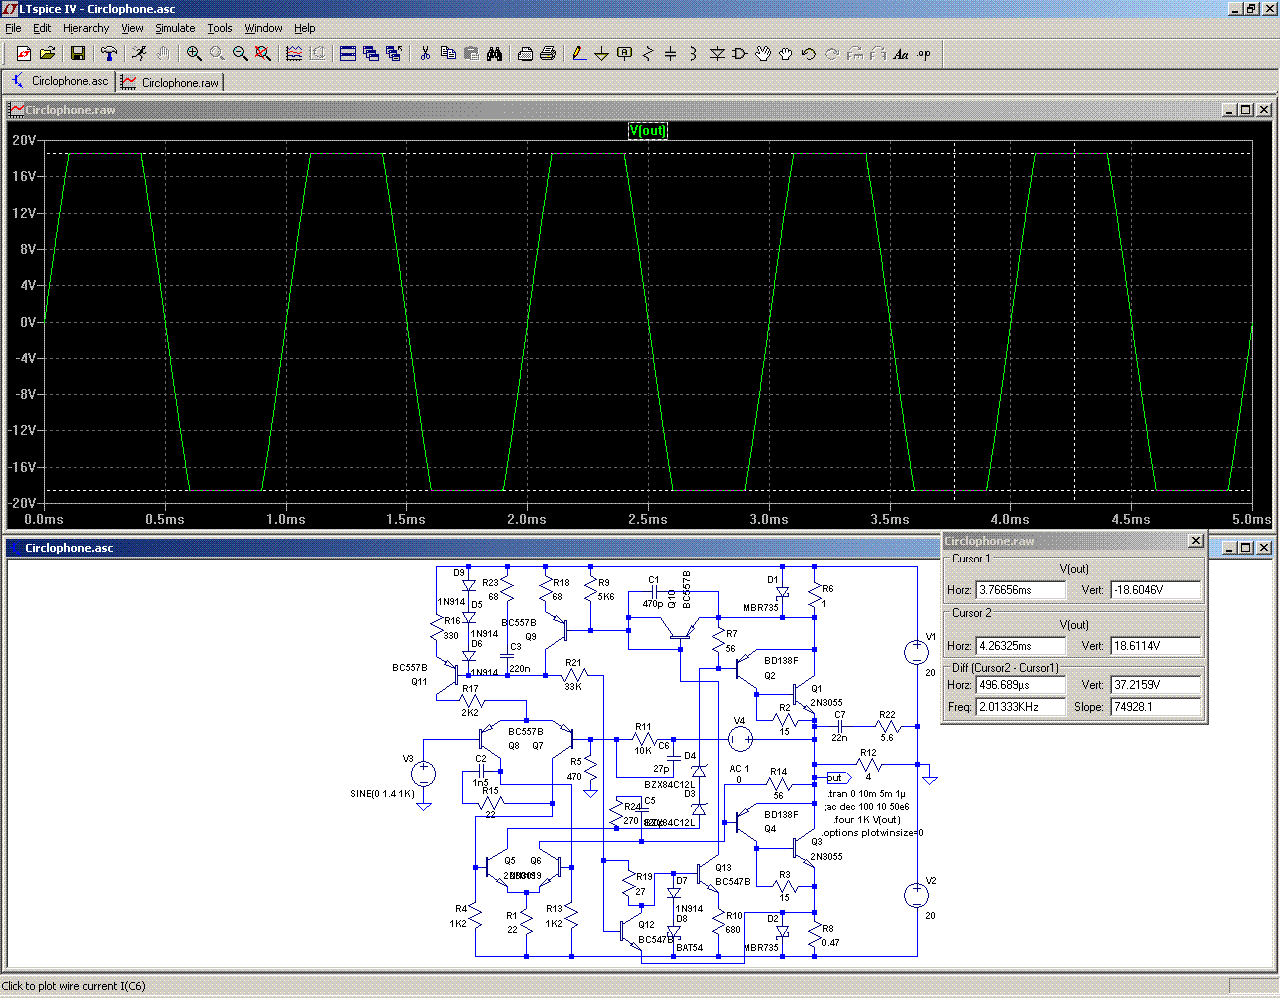1280x998 pixels.
Task: Switch to the Circlophone.raw tab
Action: point(171,83)
